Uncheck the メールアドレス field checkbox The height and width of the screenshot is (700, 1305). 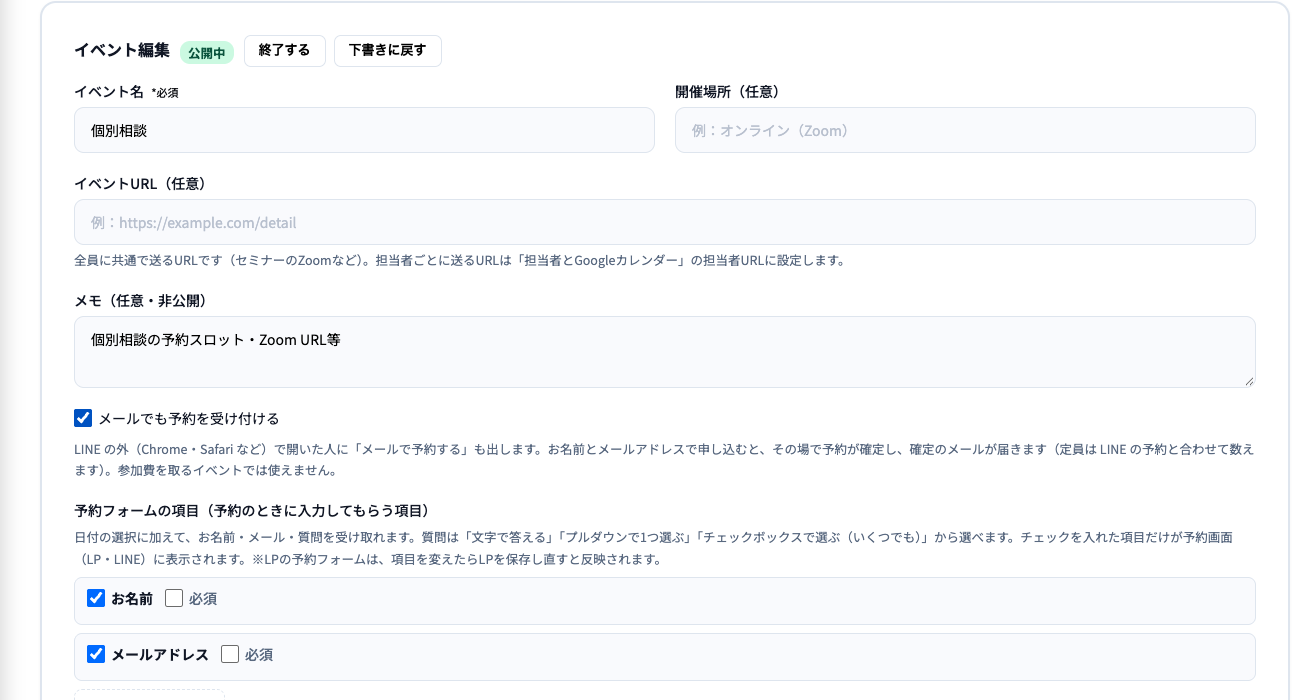(x=96, y=654)
